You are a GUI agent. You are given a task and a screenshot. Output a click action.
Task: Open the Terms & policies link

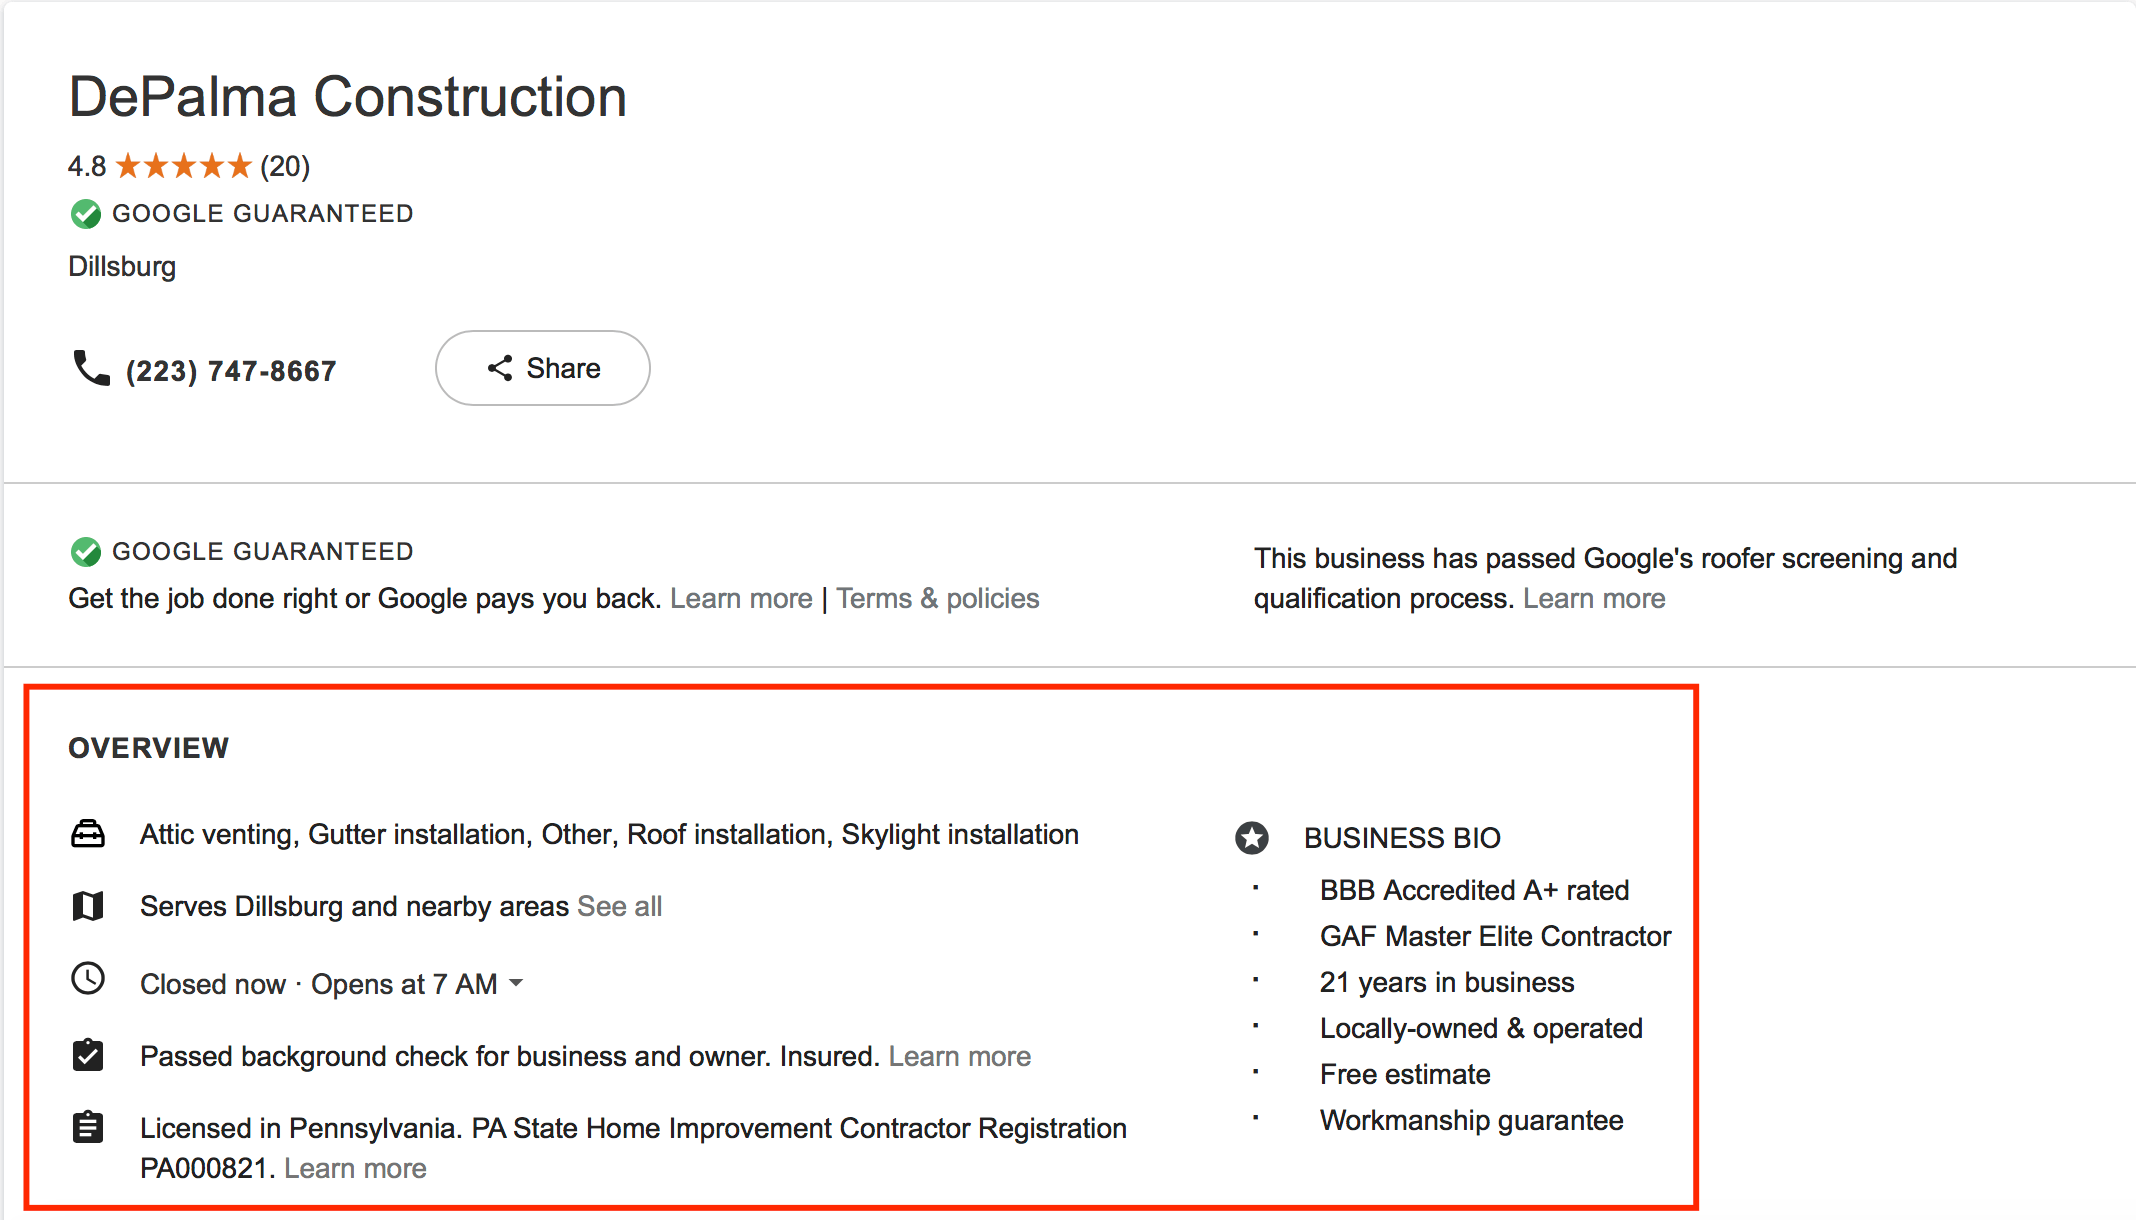tap(938, 598)
